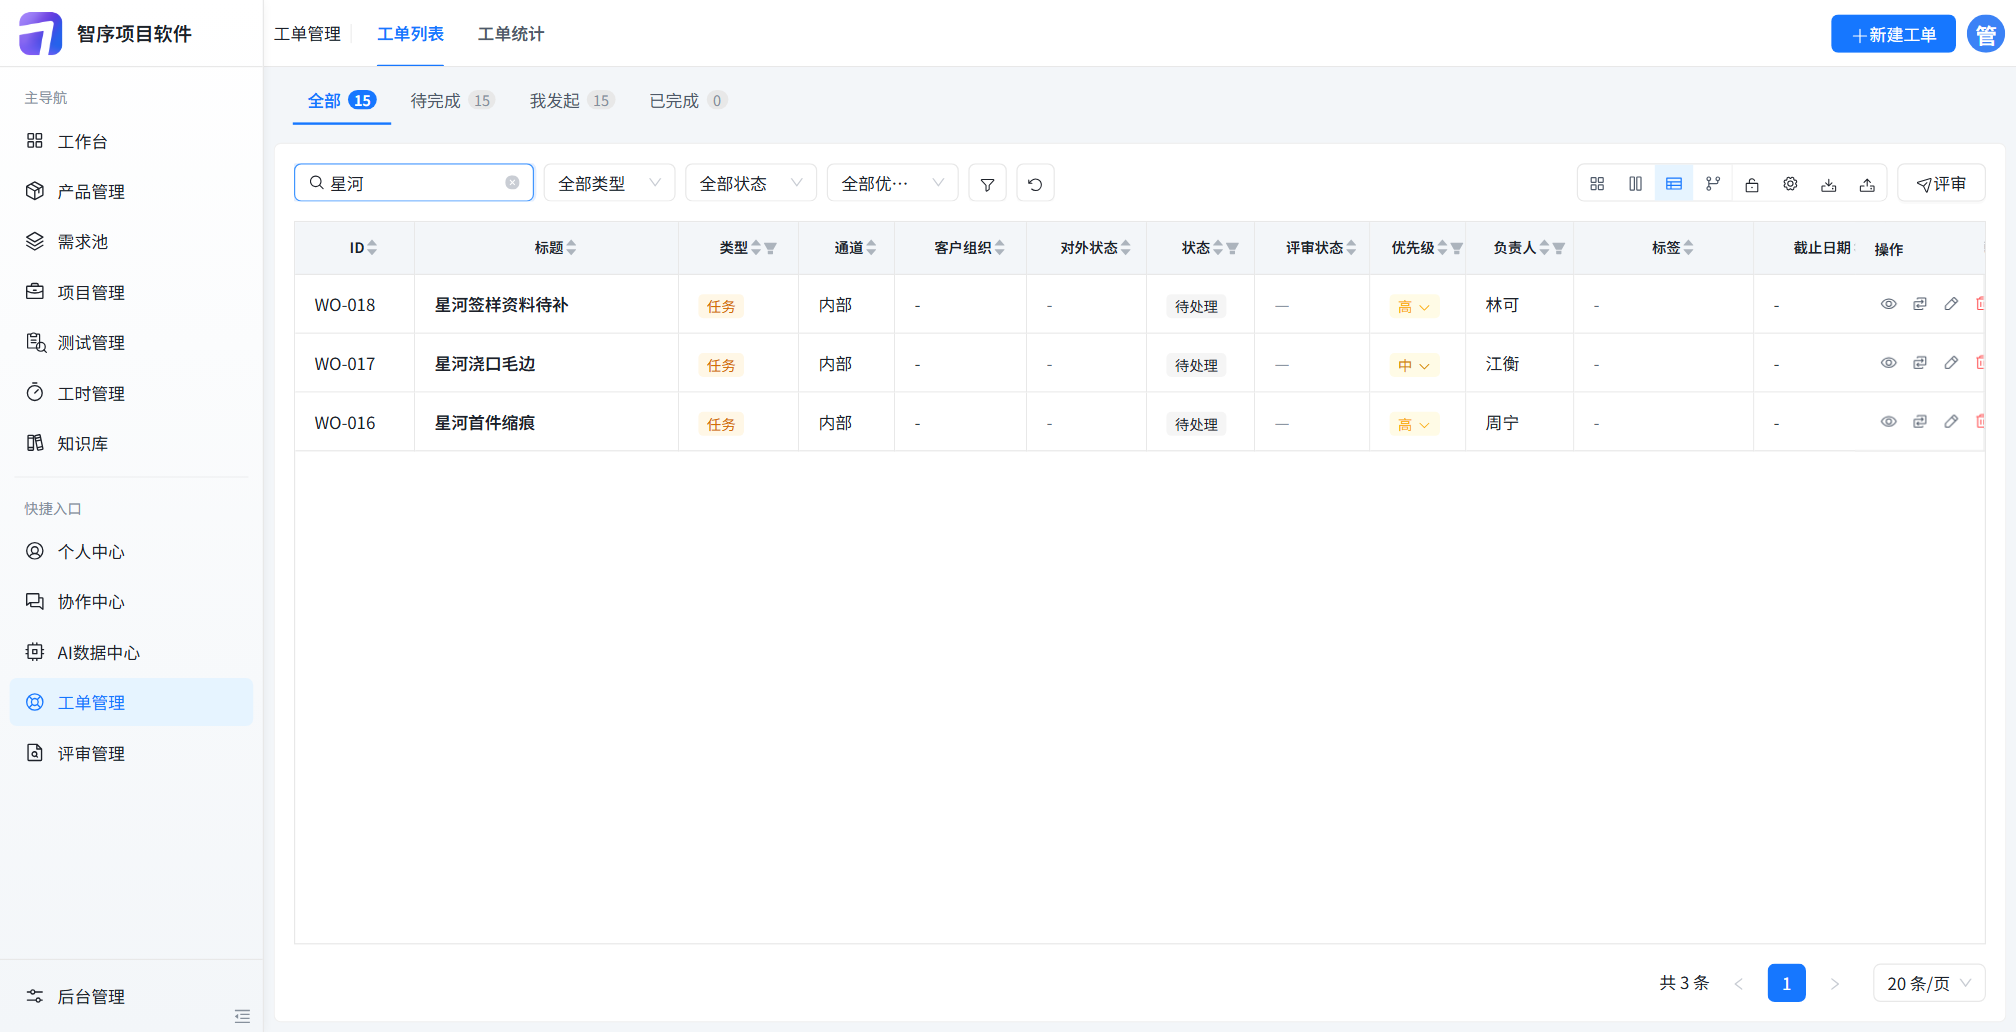Image resolution: width=2016 pixels, height=1032 pixels.
Task: Edit work order WO-017 with pencil
Action: (1951, 363)
